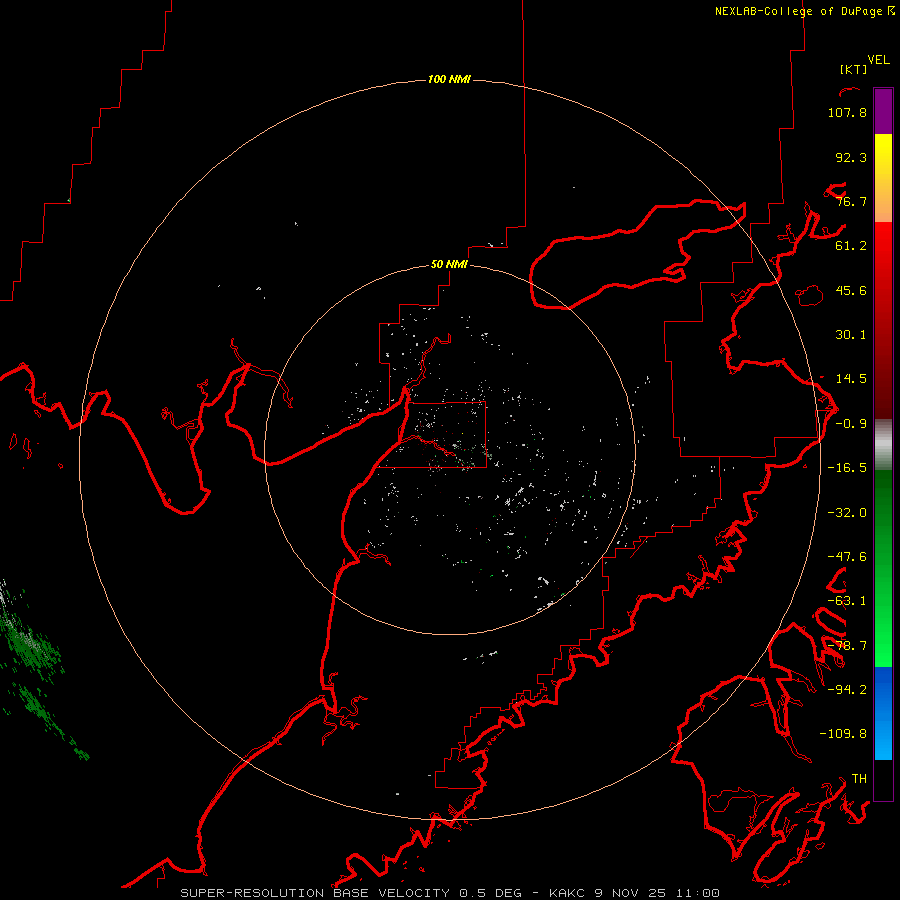
Task: Select the -32.0 velocity scale value
Action: tap(847, 513)
